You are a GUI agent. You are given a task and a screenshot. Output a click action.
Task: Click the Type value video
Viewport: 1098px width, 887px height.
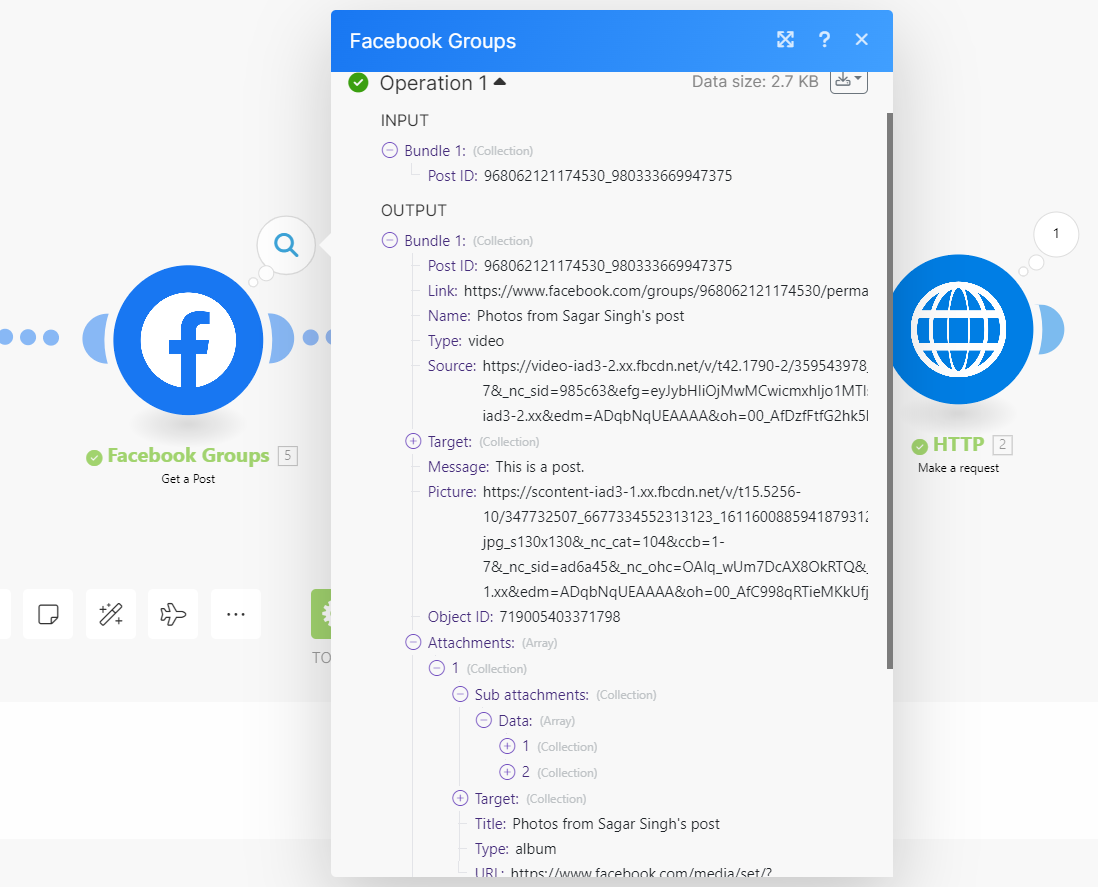[x=486, y=341]
